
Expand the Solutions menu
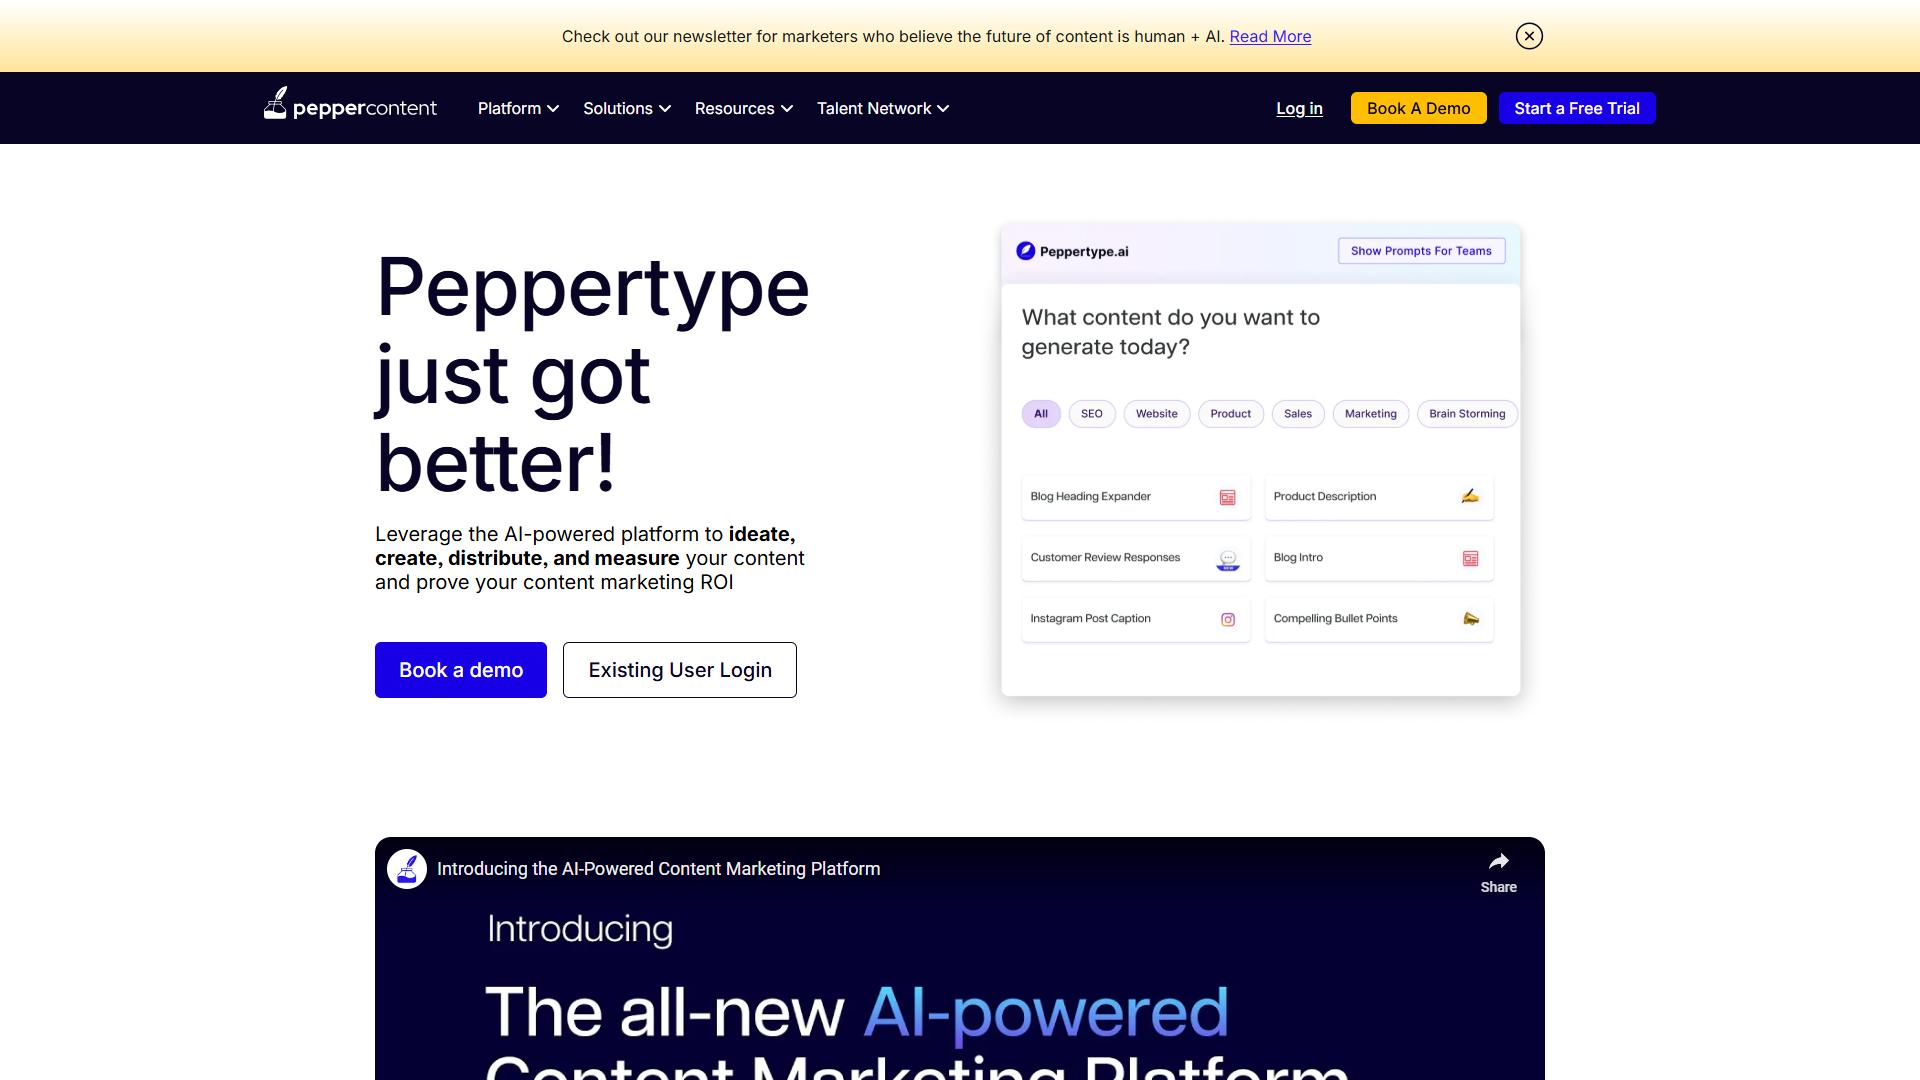coord(627,108)
